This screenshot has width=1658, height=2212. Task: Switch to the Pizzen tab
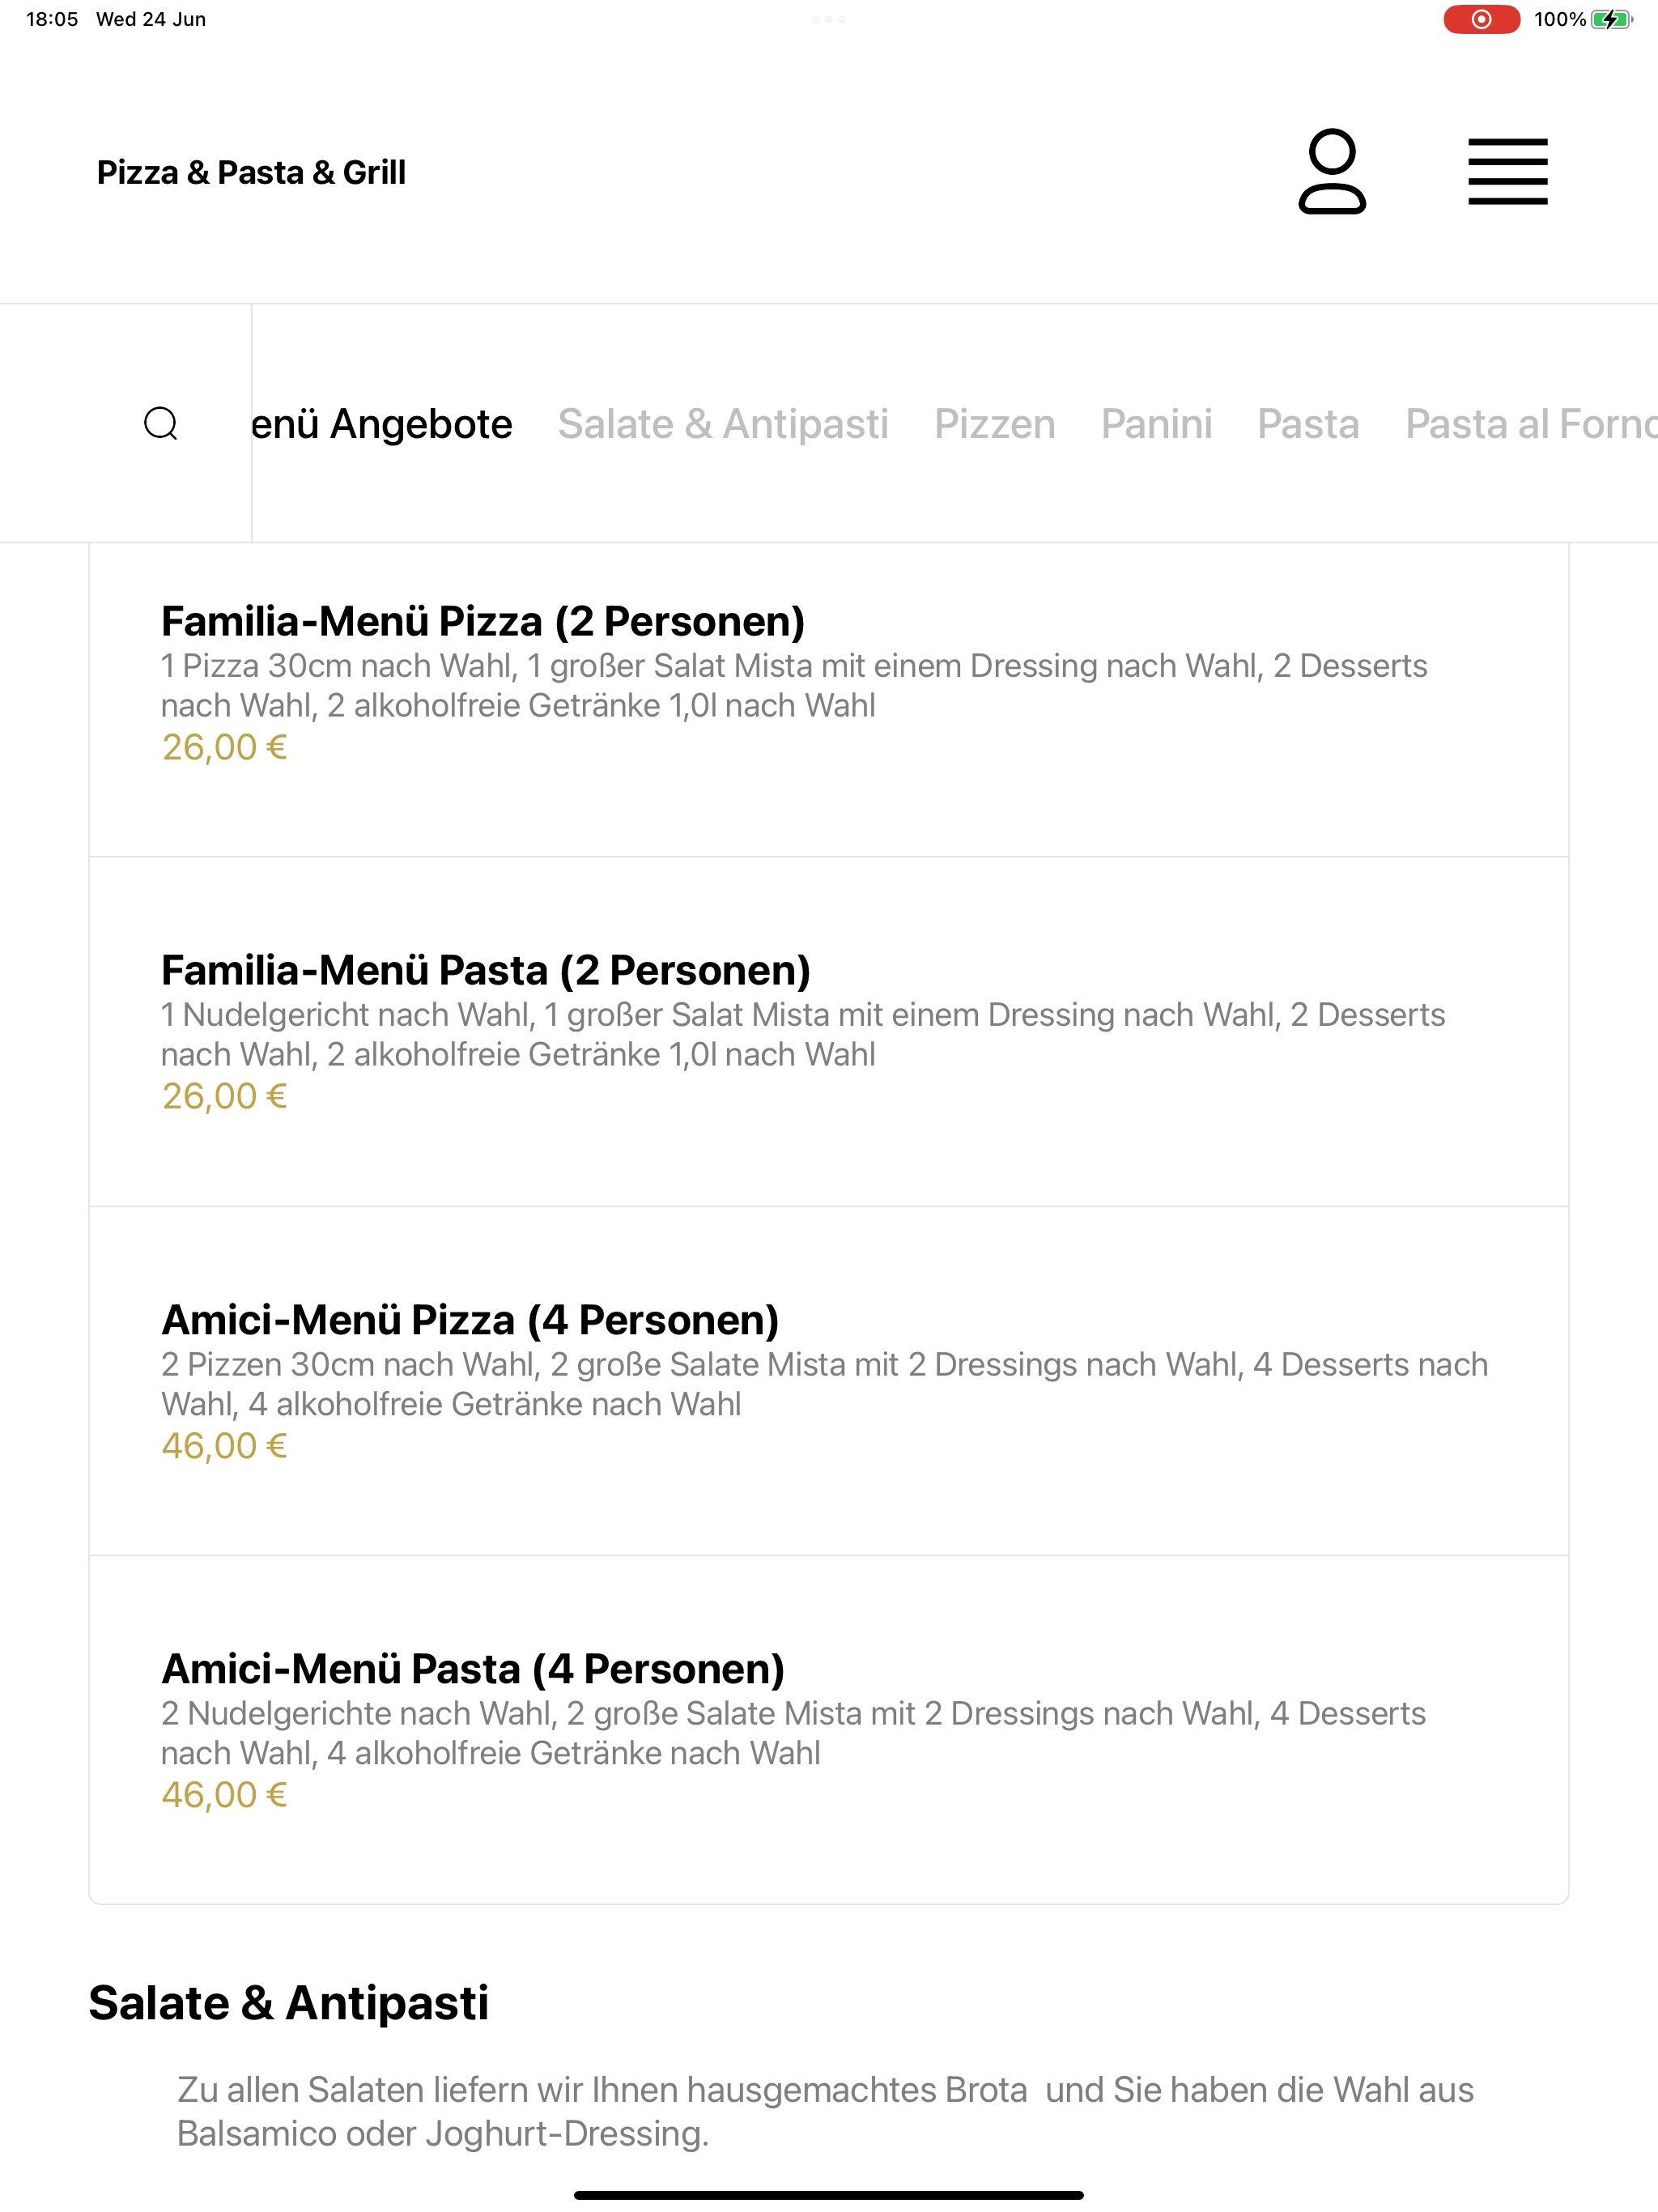(994, 424)
